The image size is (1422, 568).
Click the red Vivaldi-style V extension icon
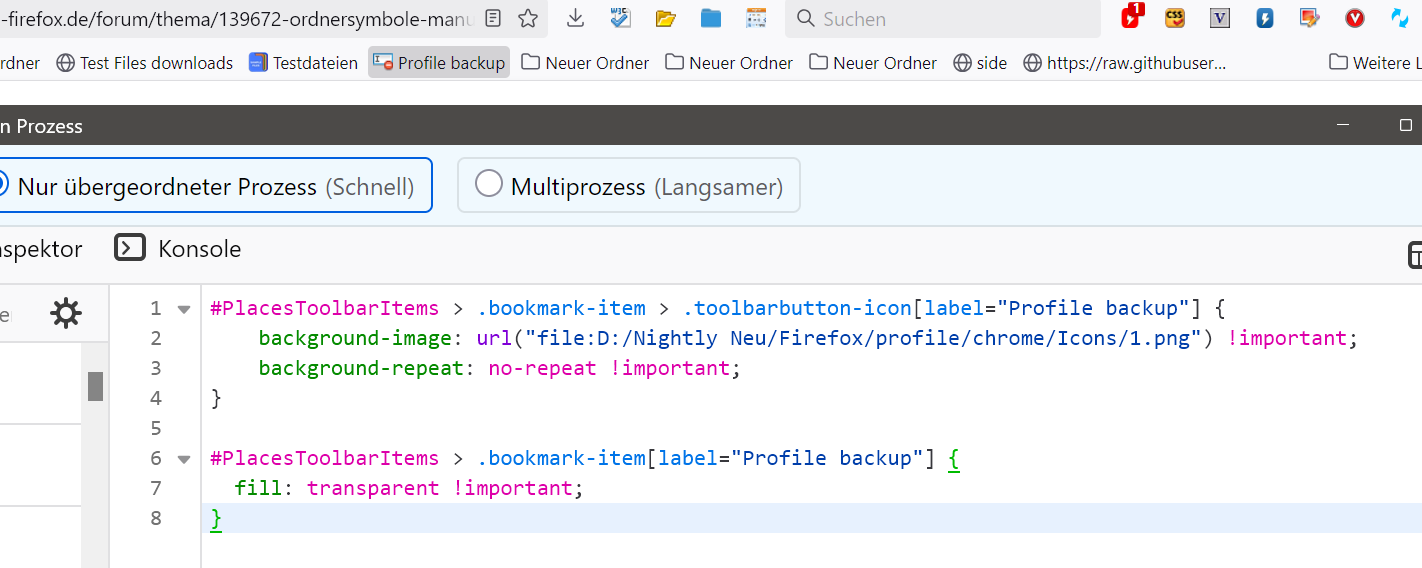1355,18
